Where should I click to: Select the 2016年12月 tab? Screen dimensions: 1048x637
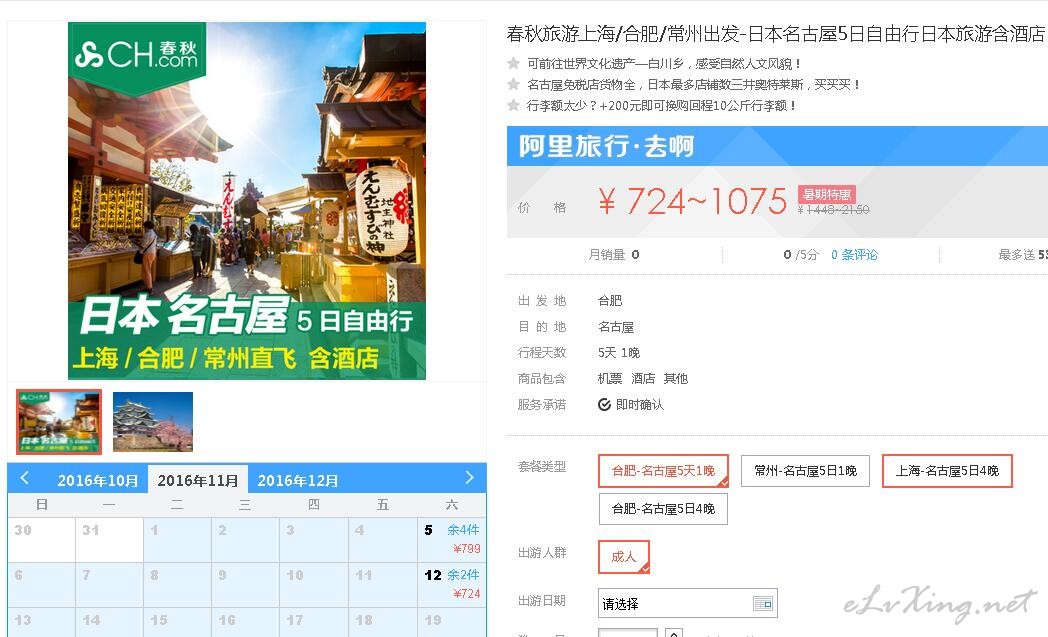tap(297, 481)
